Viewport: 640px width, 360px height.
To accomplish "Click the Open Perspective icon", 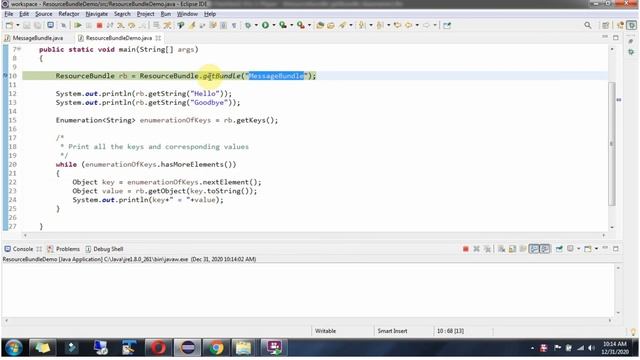I will 606,25.
